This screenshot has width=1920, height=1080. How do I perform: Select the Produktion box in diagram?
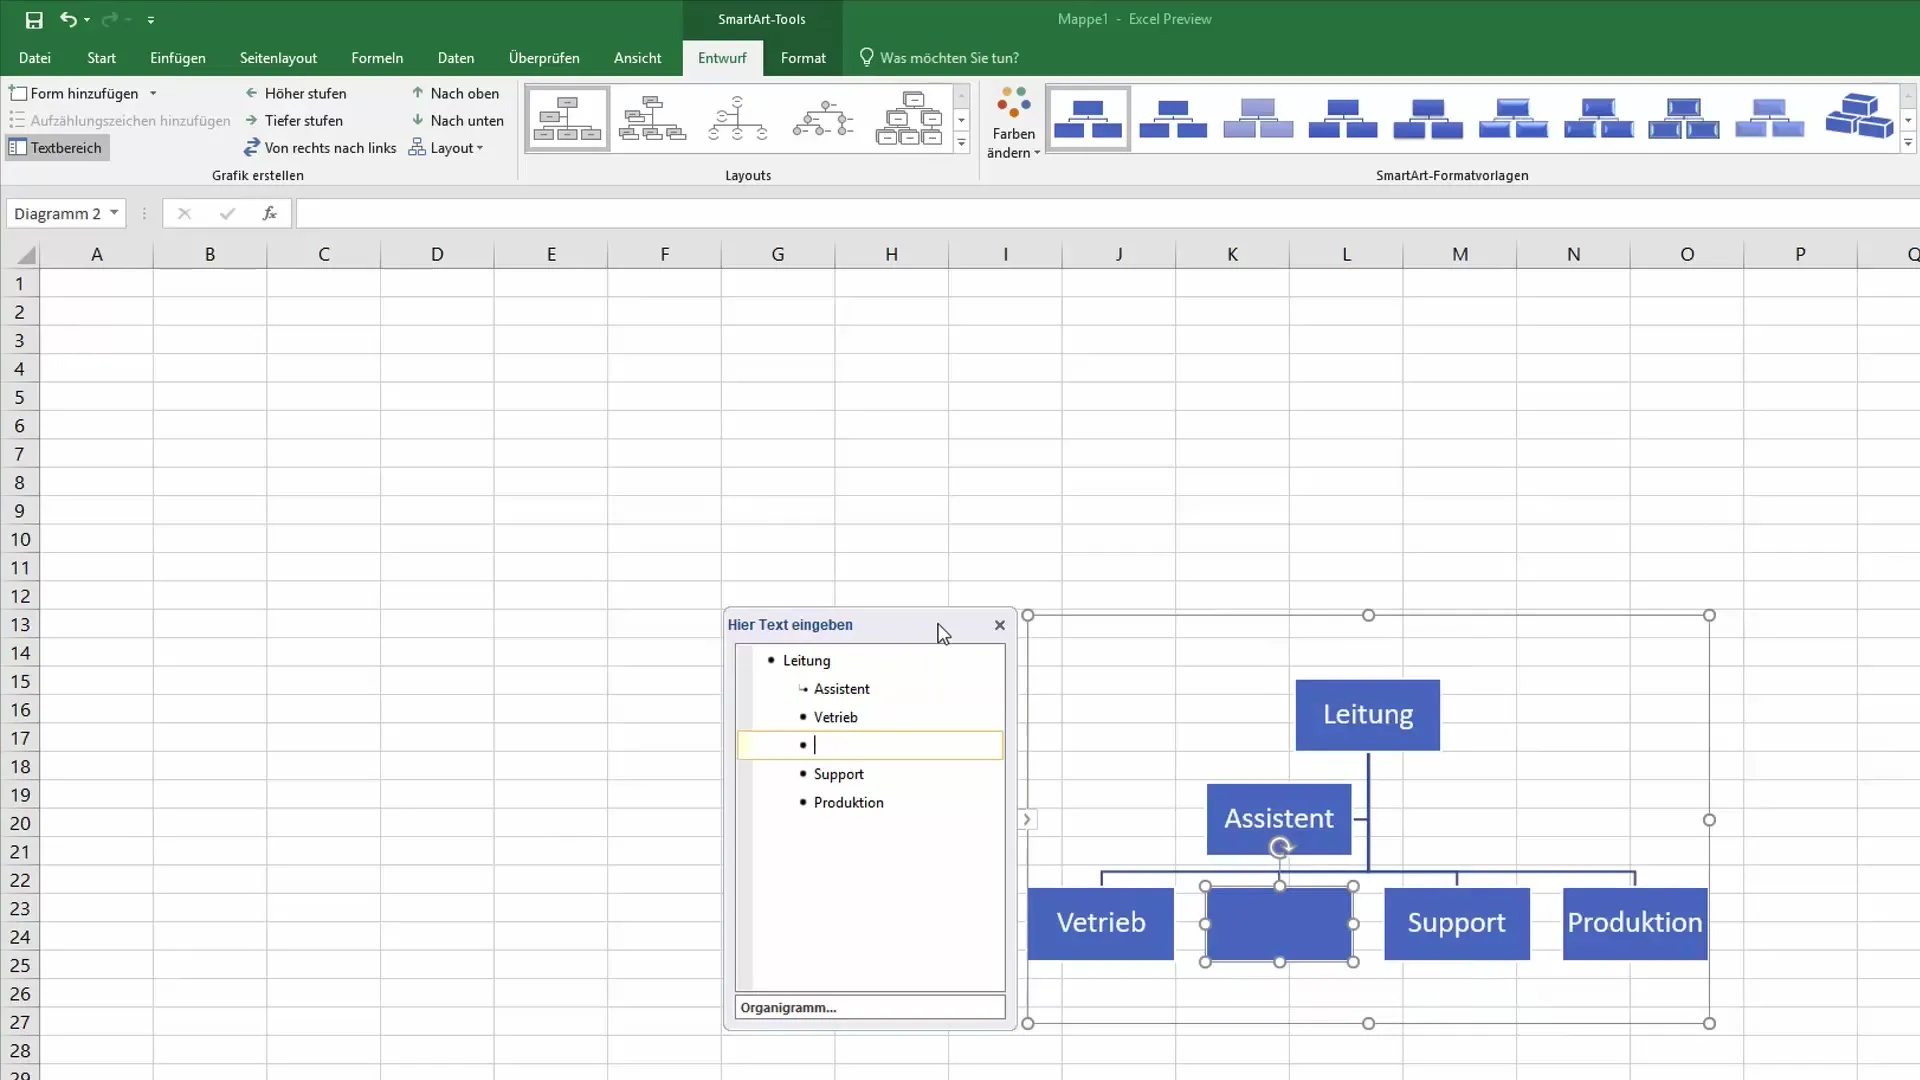(1634, 923)
